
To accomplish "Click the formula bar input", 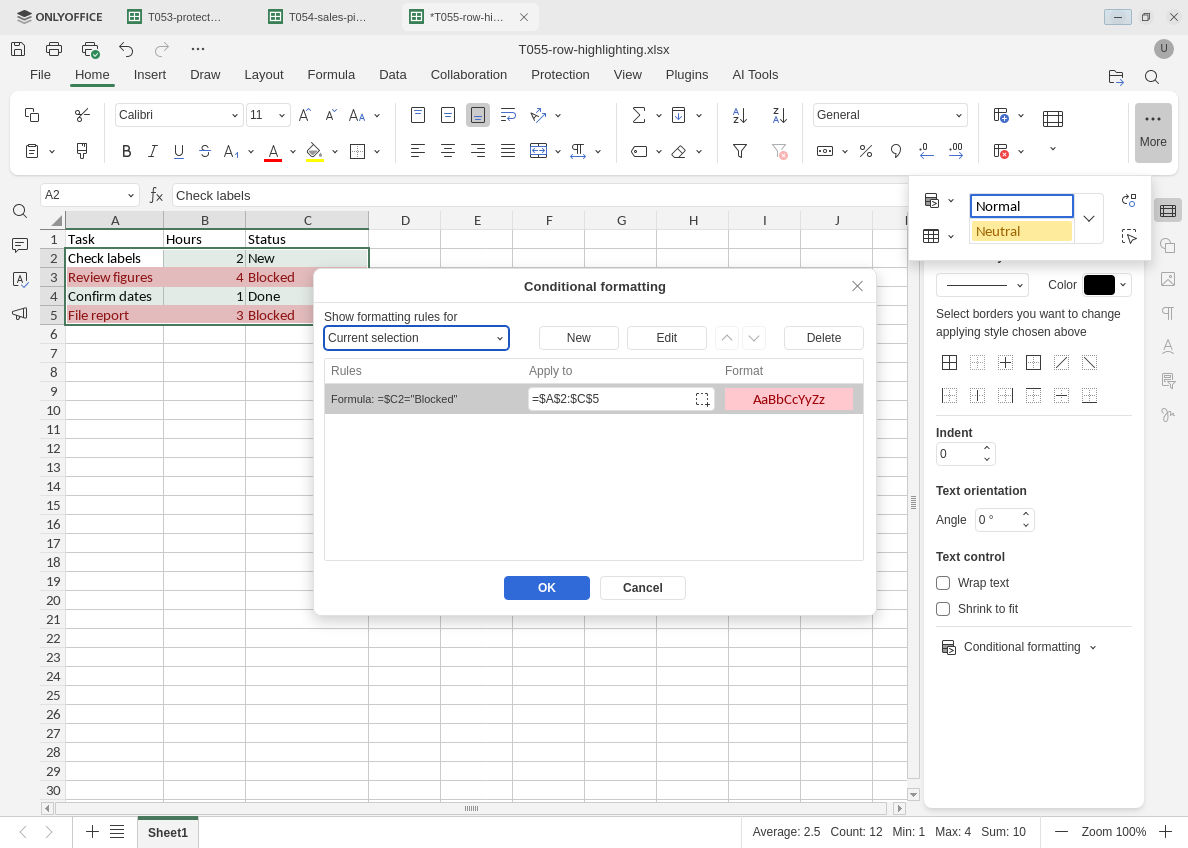I will point(540,196).
